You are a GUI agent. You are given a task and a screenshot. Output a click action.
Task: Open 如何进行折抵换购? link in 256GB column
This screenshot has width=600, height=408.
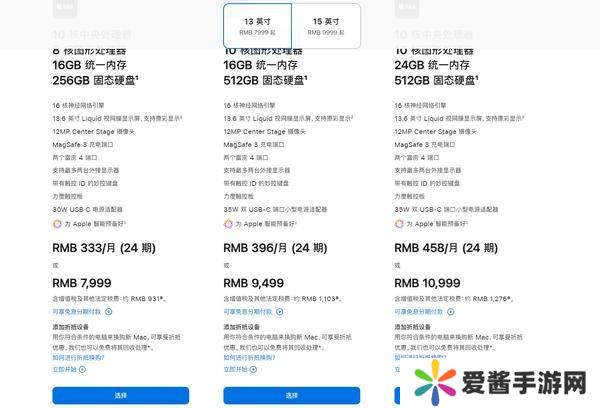pos(78,358)
